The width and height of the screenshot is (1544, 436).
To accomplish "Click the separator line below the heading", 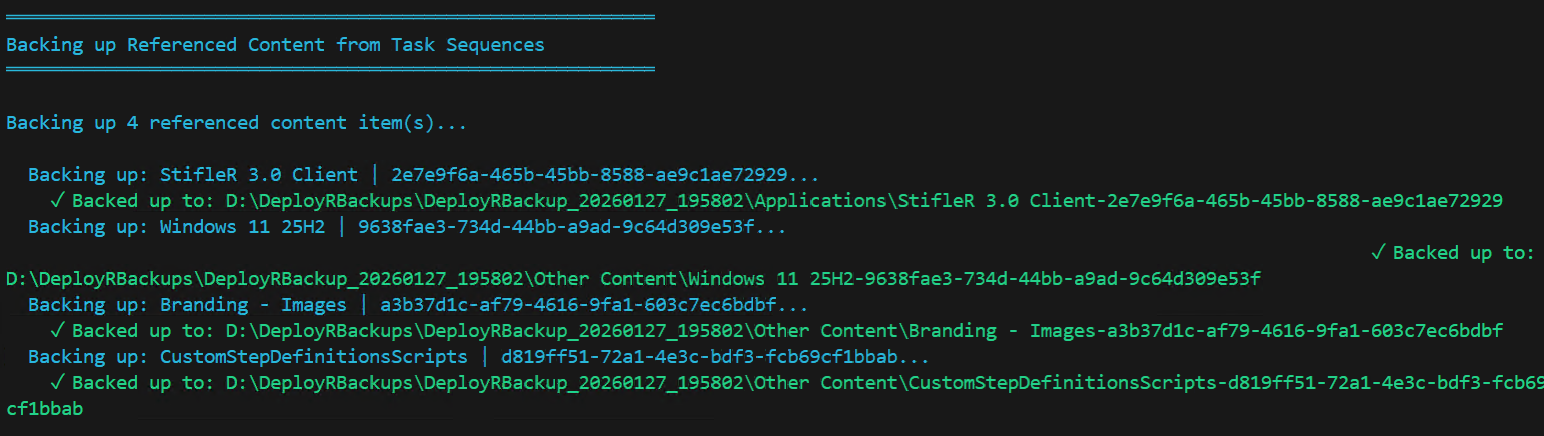I will tap(330, 70).
